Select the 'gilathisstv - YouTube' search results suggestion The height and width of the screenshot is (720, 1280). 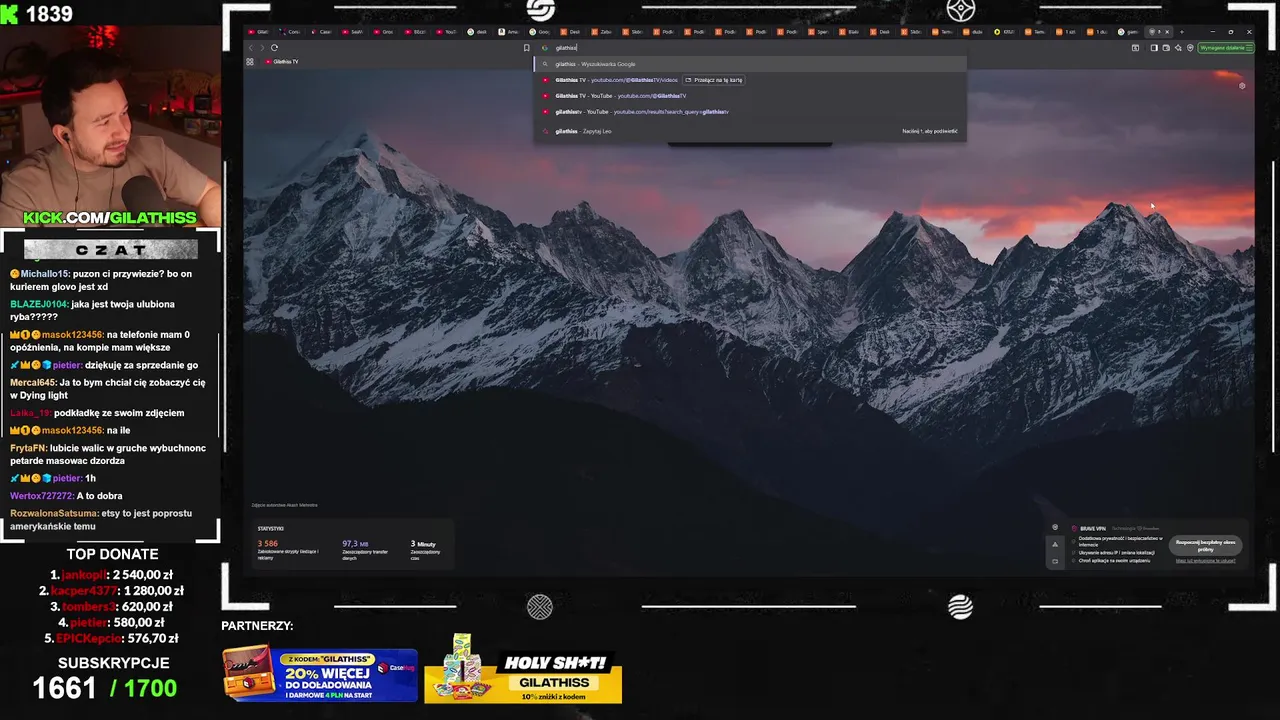point(750,112)
